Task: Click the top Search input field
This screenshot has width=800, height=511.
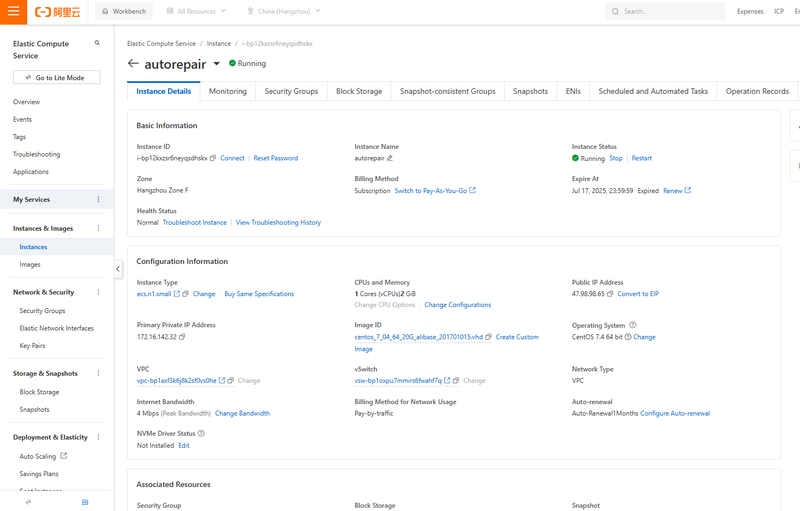Action: pyautogui.click(x=665, y=11)
